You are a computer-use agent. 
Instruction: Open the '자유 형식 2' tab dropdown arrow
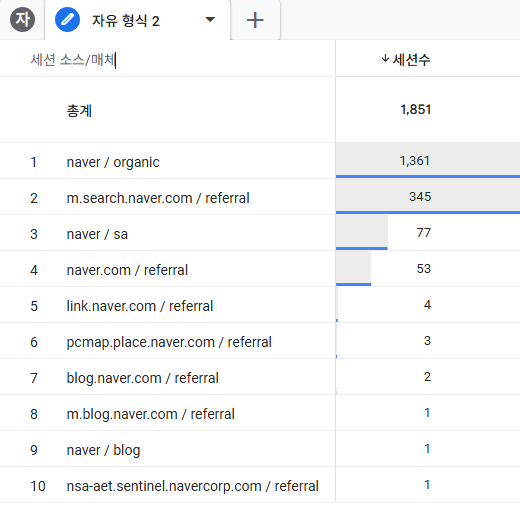coord(210,19)
